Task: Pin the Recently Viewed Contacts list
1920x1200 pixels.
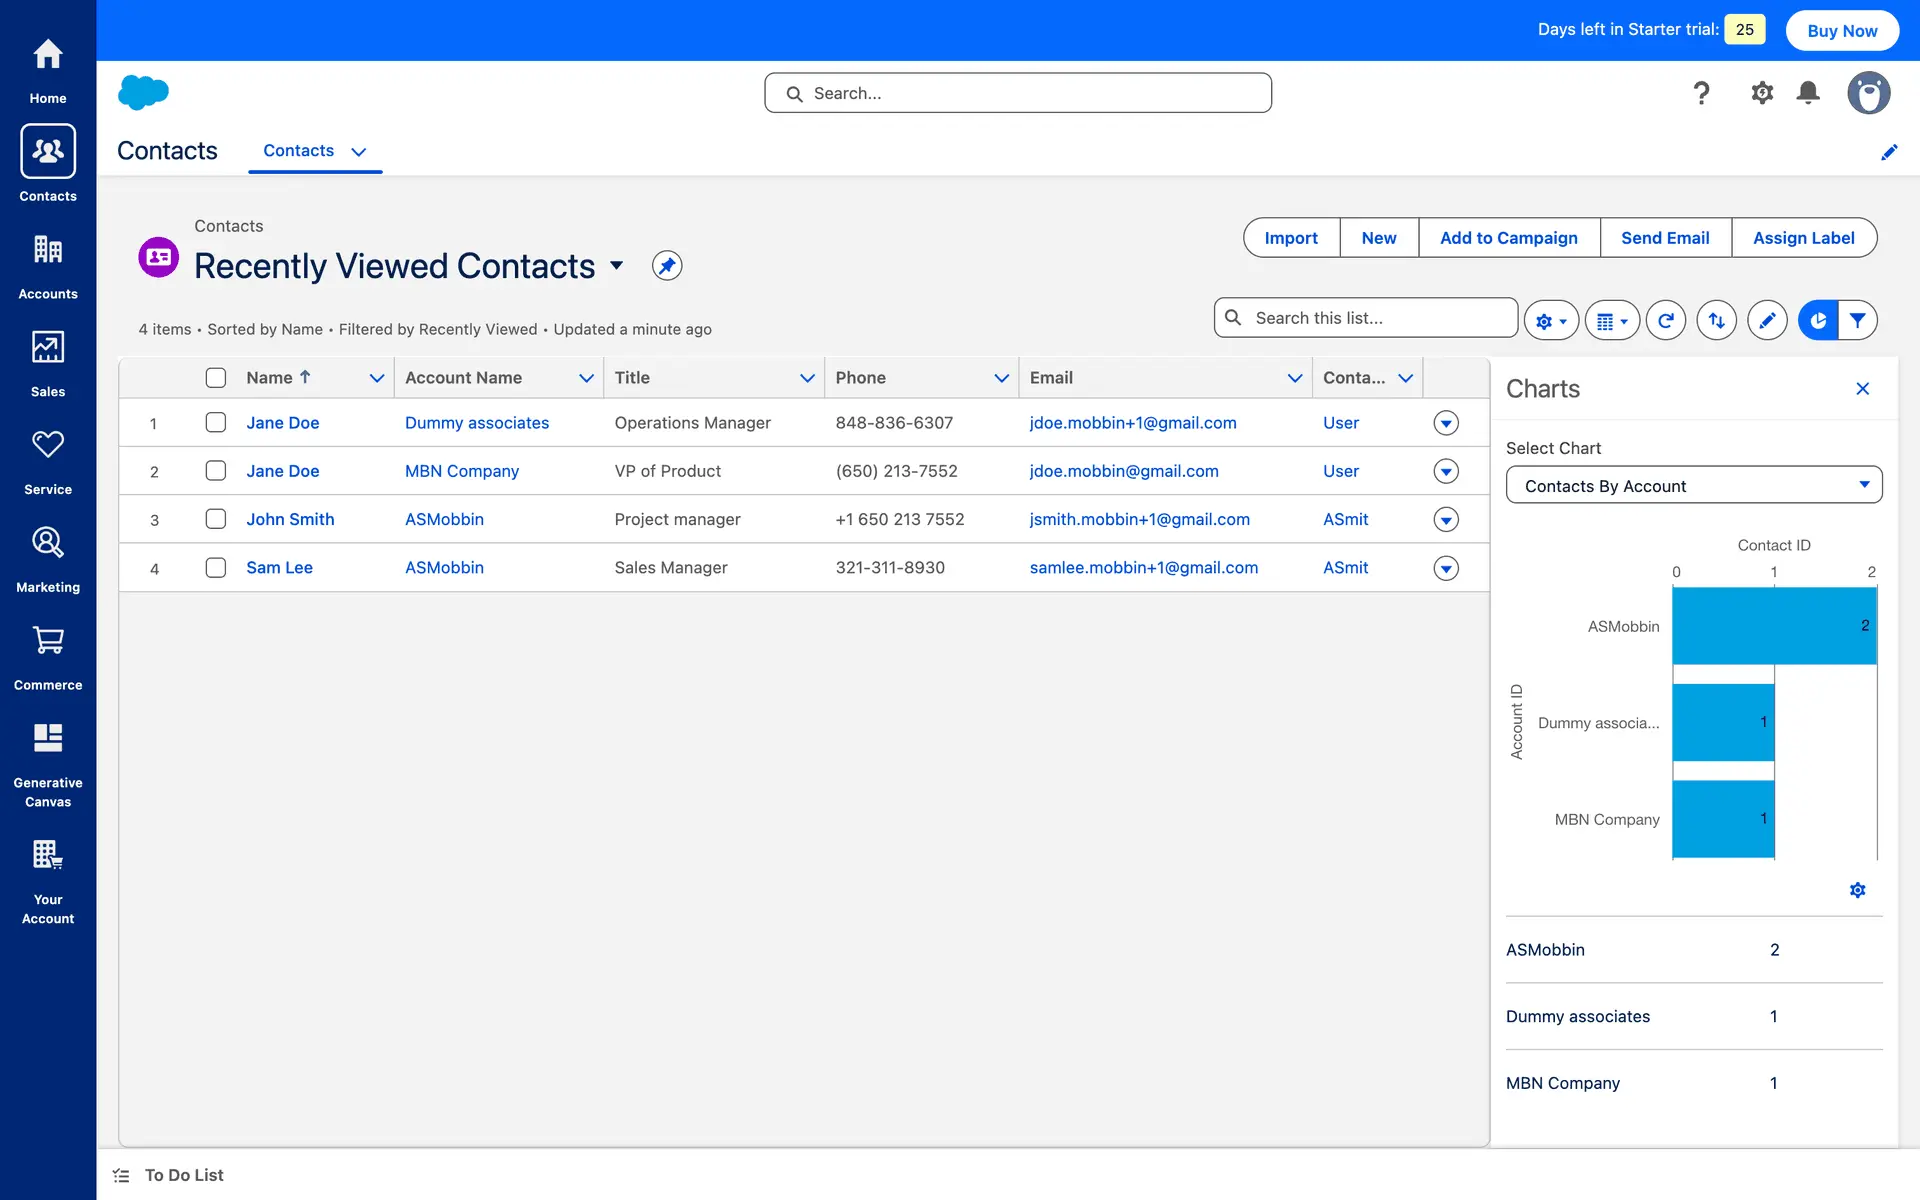Action: coord(667,266)
